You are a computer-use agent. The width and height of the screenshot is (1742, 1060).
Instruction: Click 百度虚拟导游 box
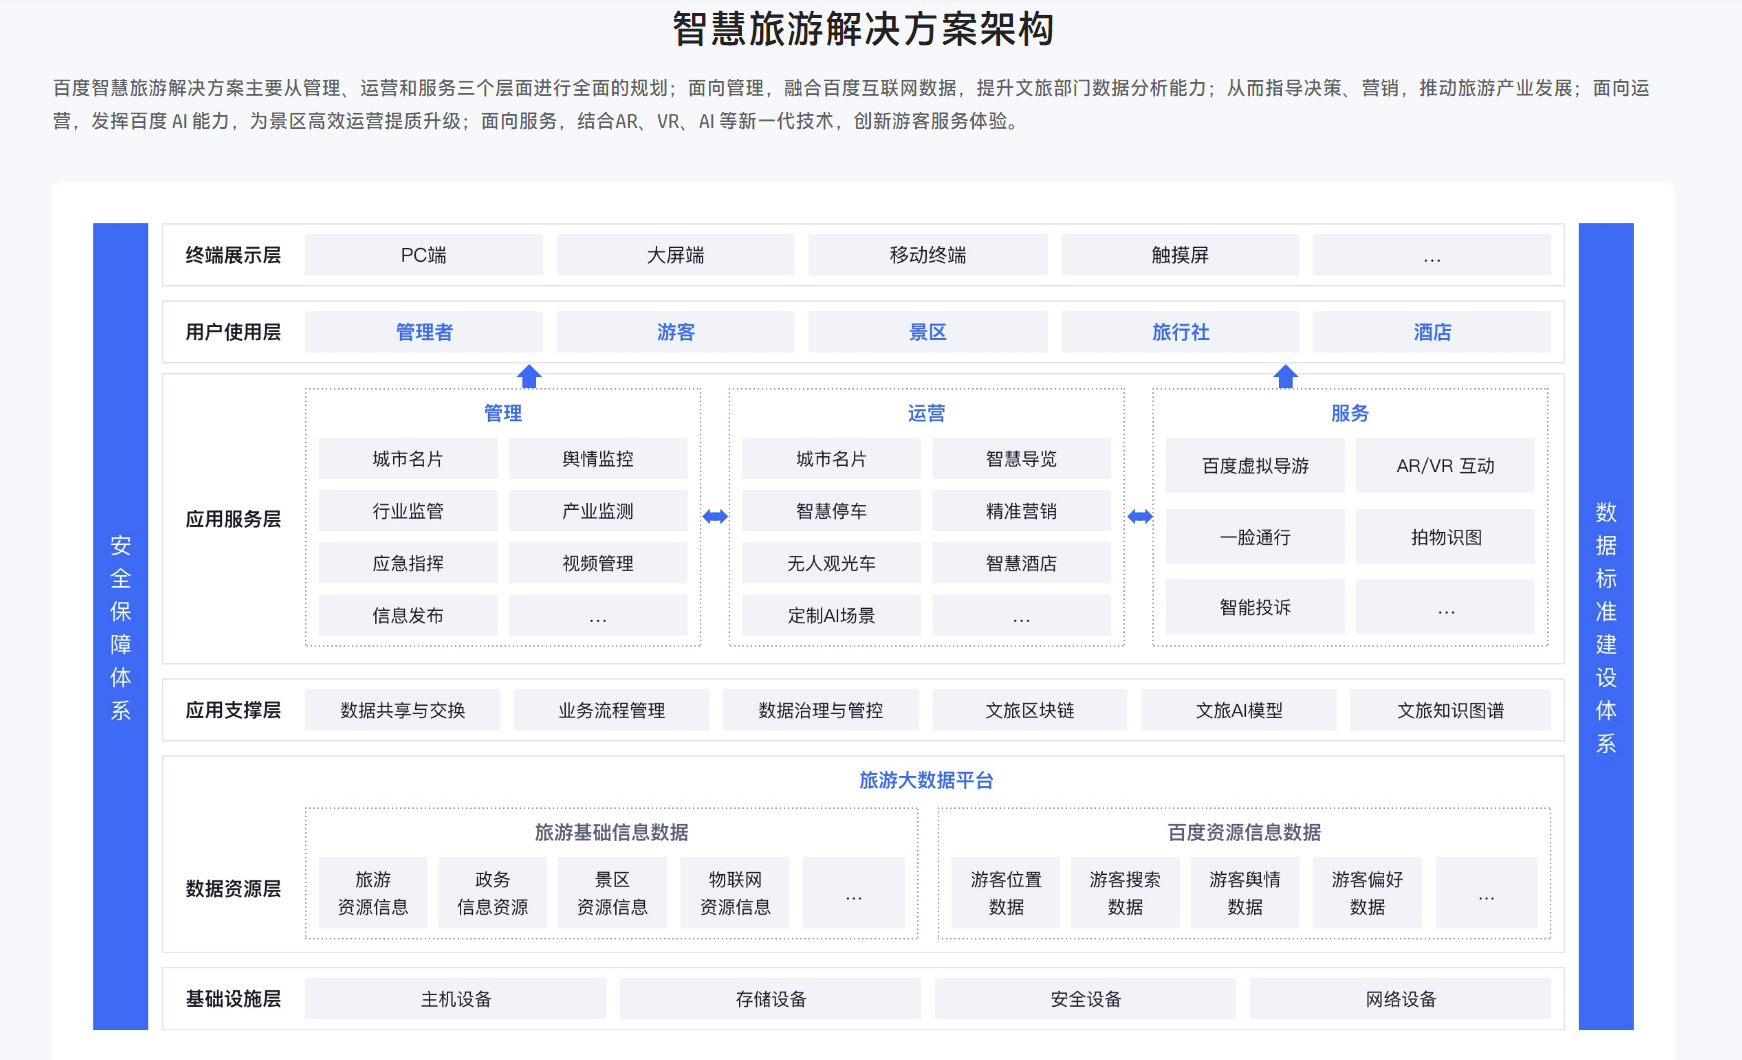tap(1255, 465)
